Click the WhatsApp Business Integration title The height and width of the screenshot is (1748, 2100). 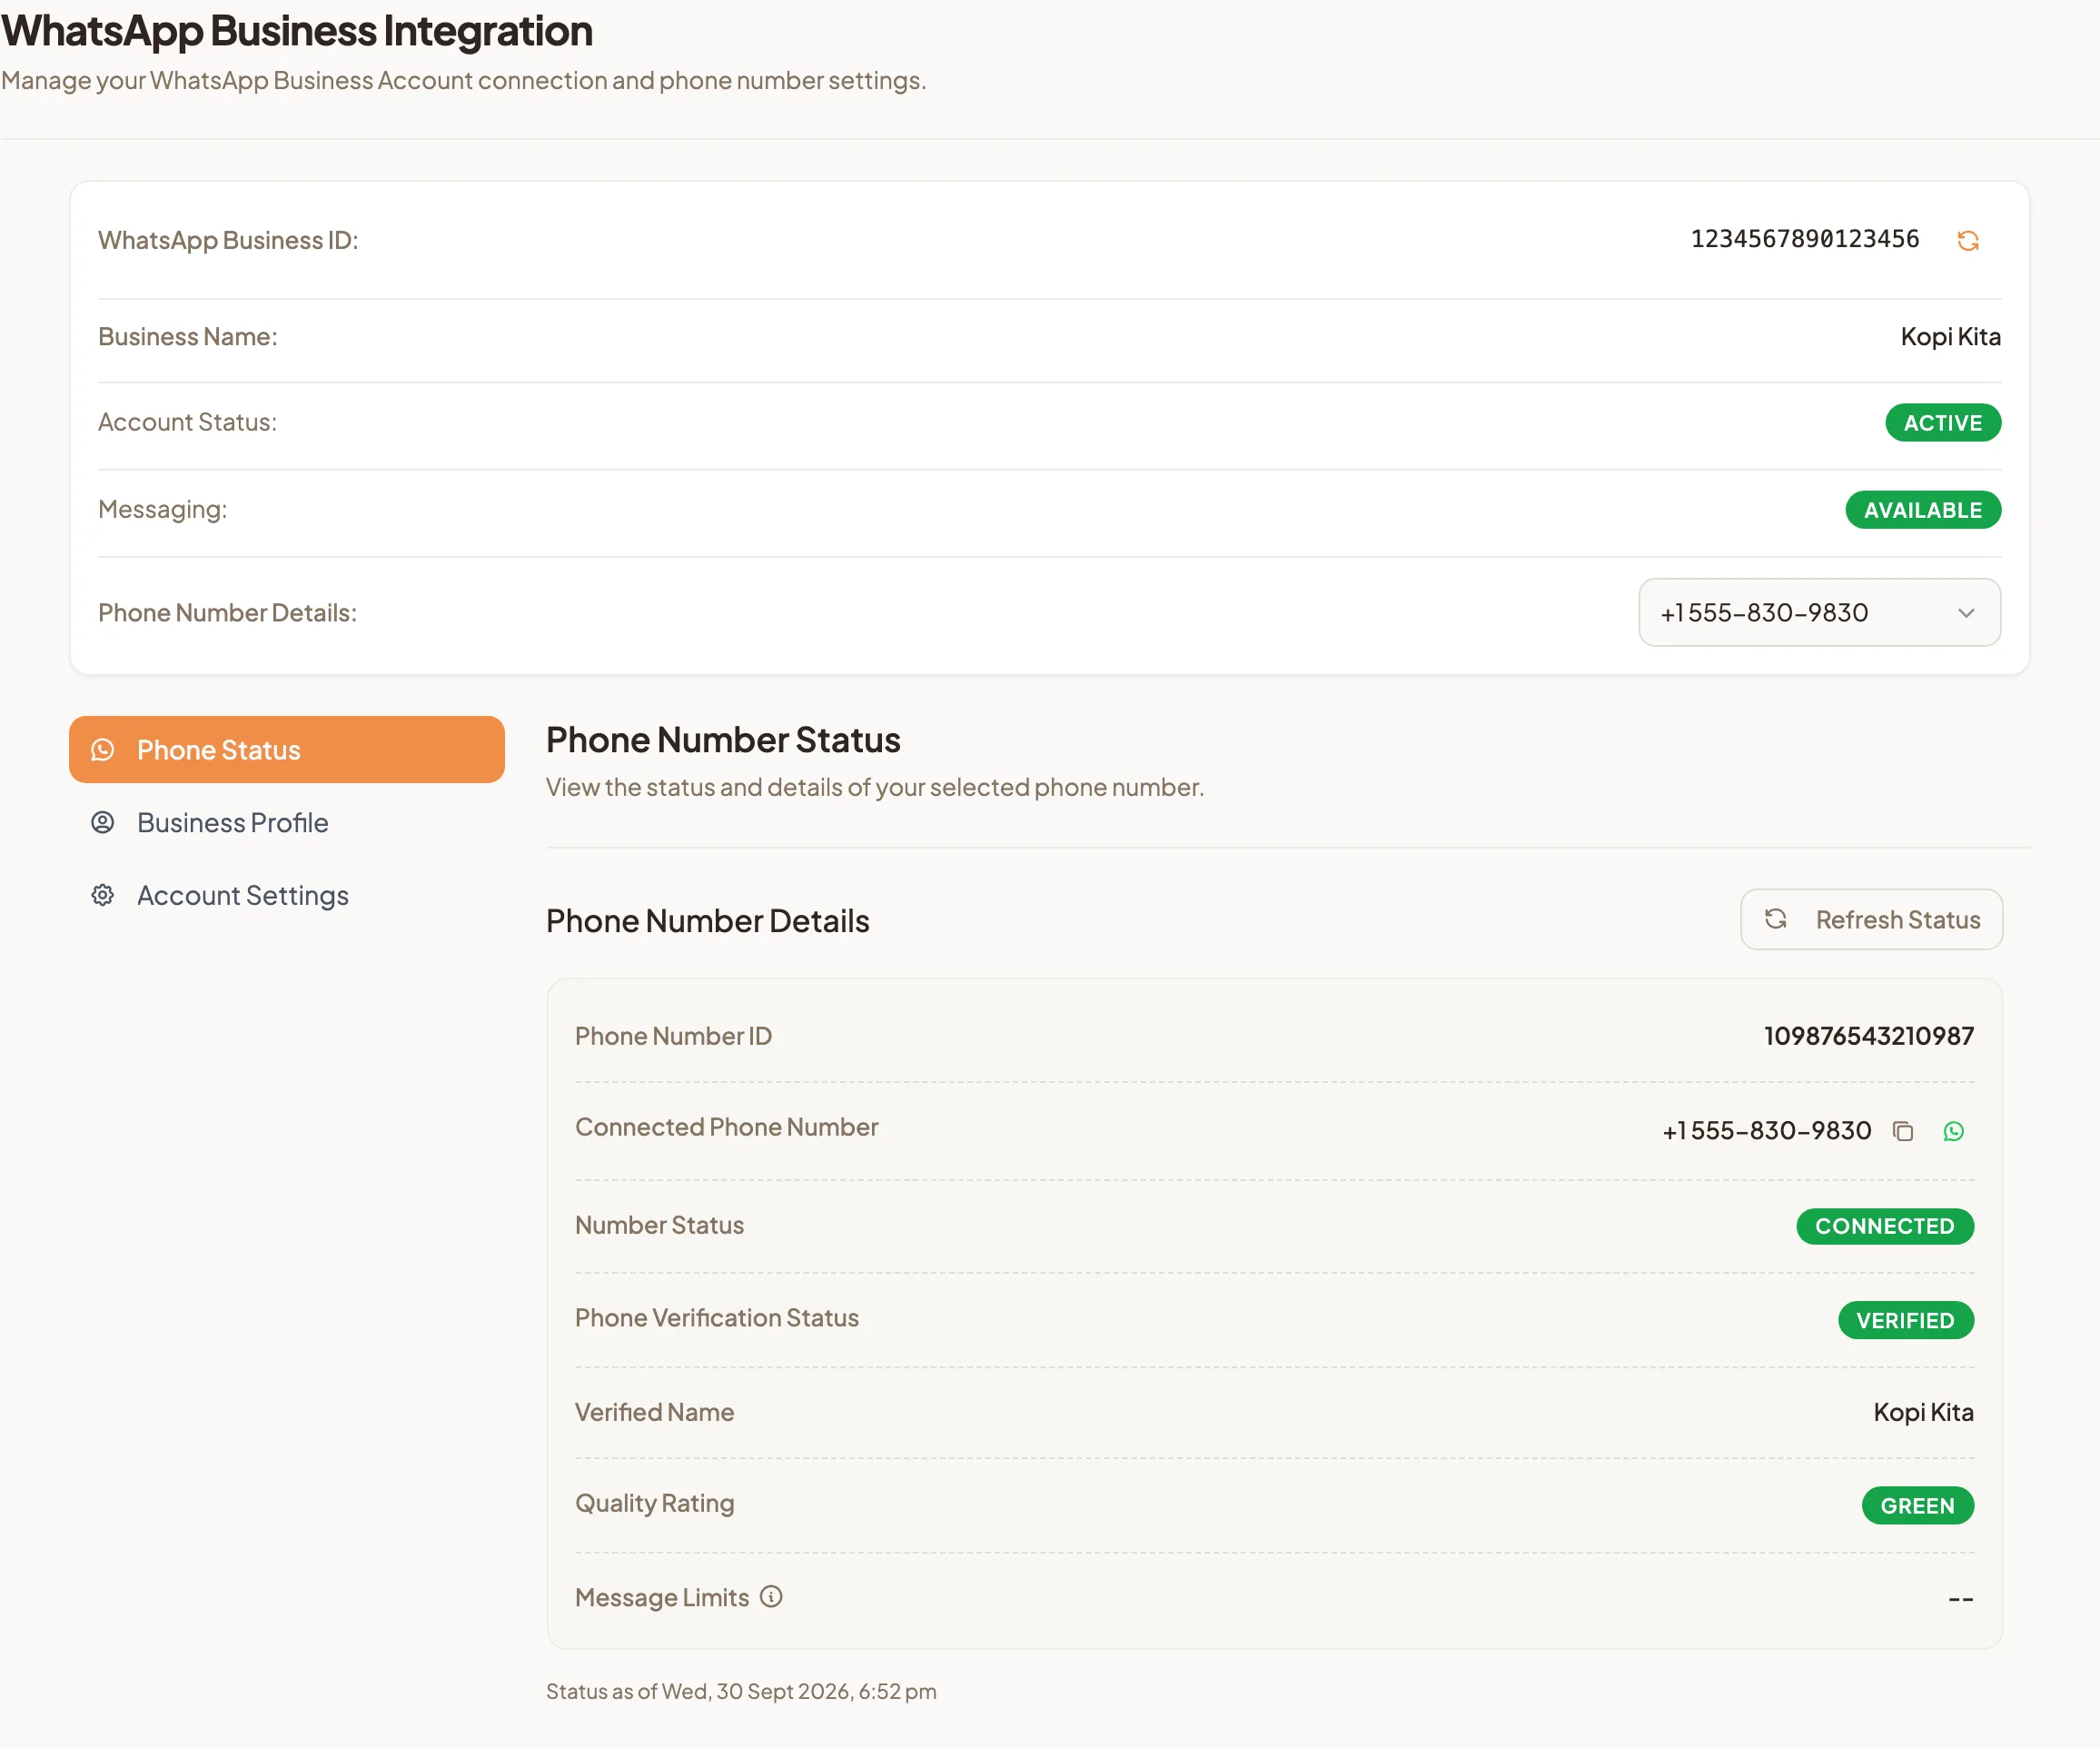tap(297, 31)
